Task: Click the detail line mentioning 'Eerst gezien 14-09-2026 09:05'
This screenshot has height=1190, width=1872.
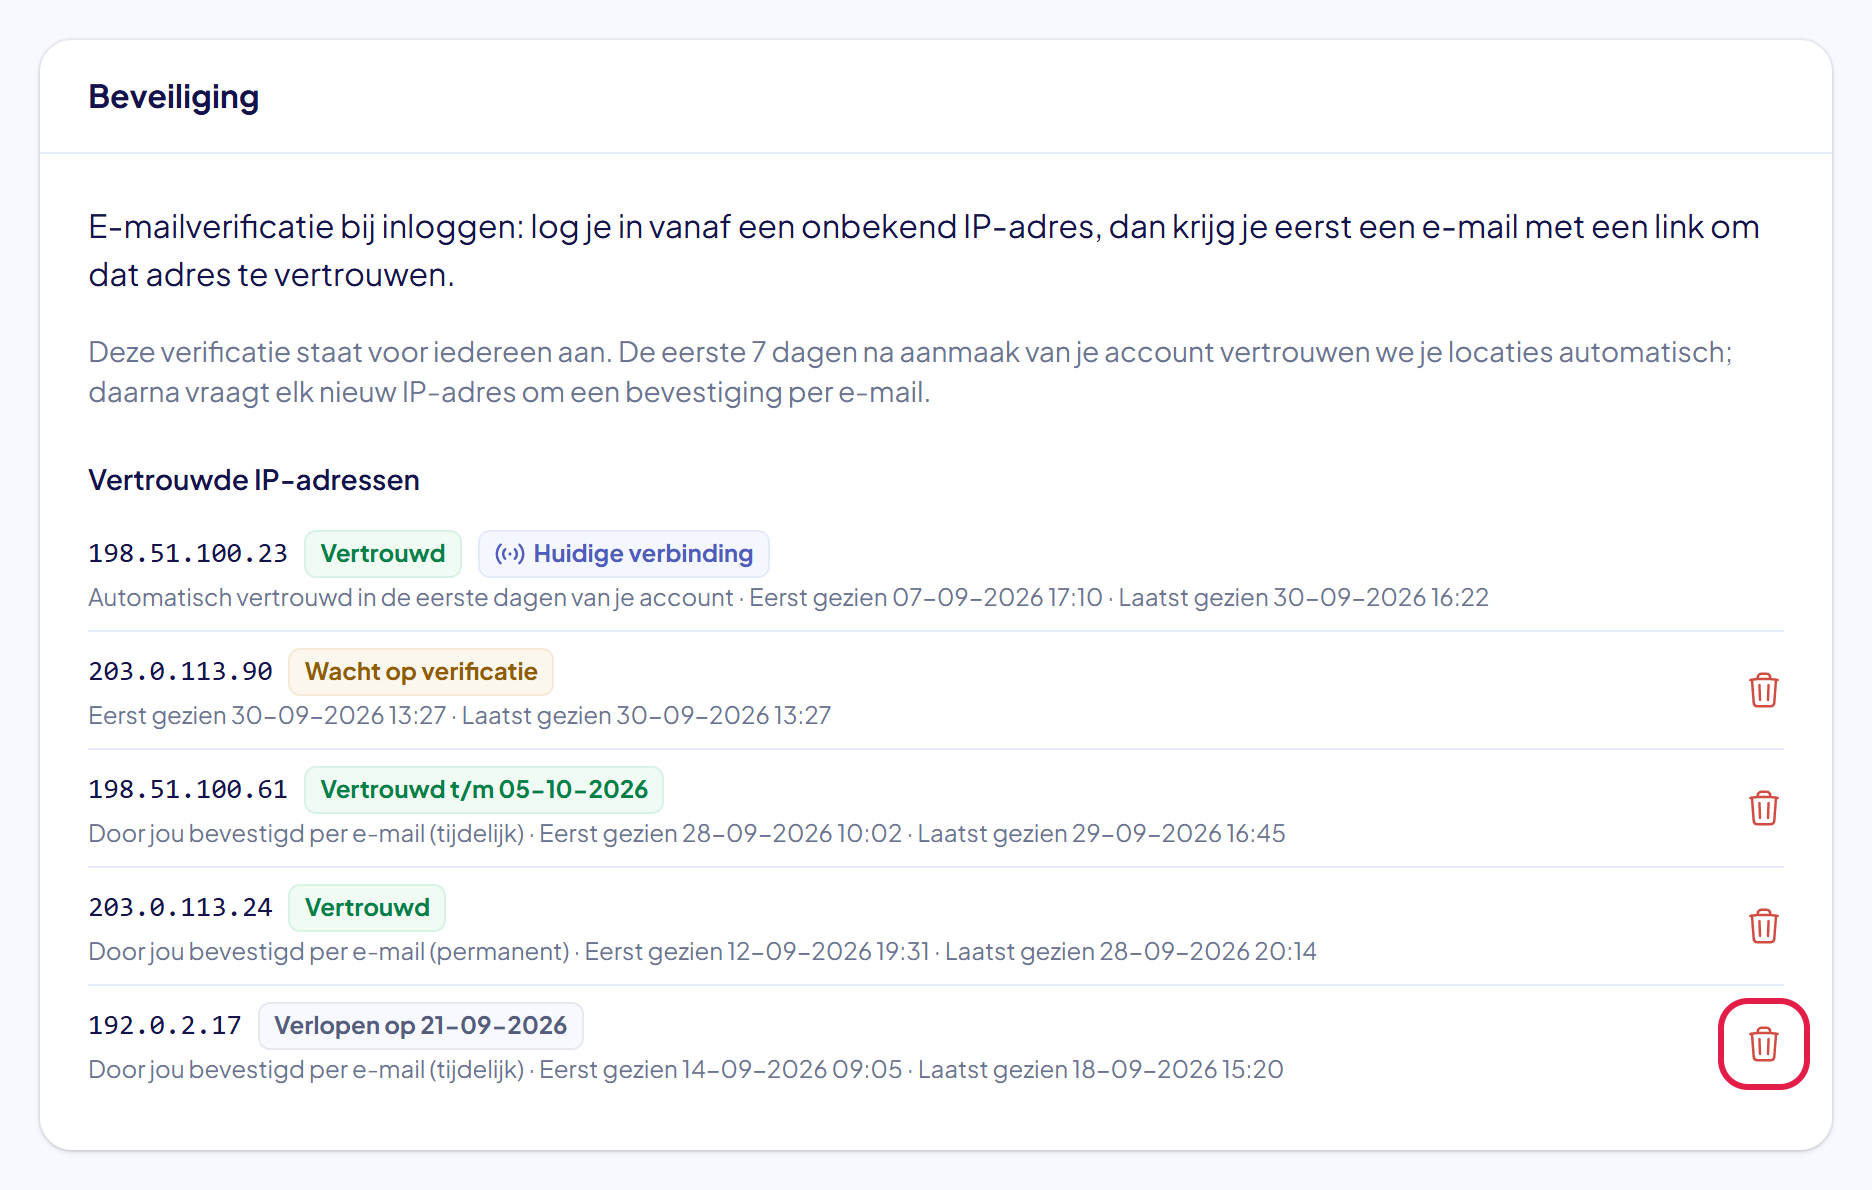Action: coord(686,1070)
